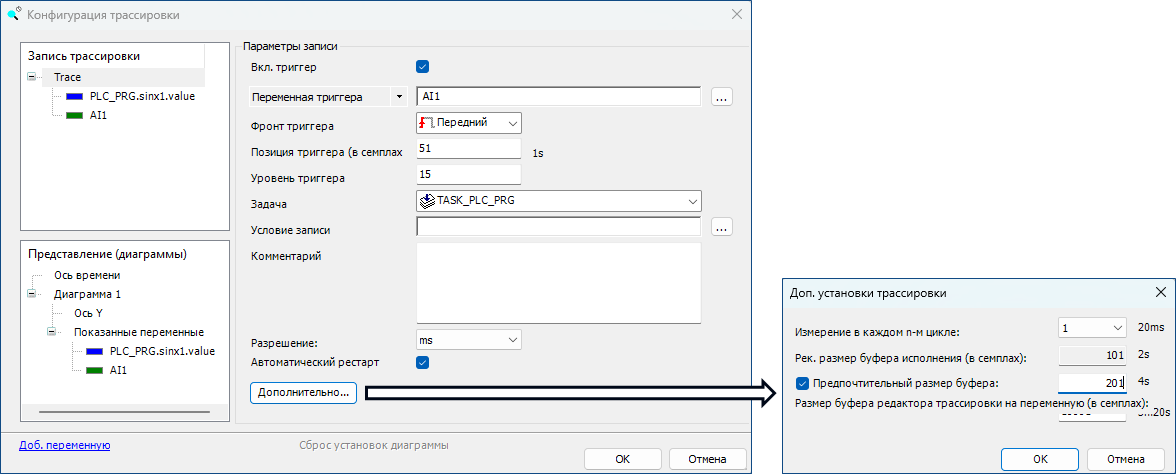Close the additional trace settings dialog
The image size is (1176, 474).
tap(1160, 293)
